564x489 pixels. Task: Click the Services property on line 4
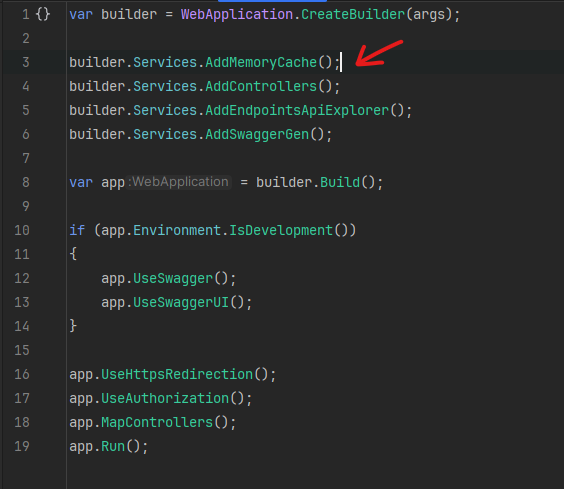165,86
